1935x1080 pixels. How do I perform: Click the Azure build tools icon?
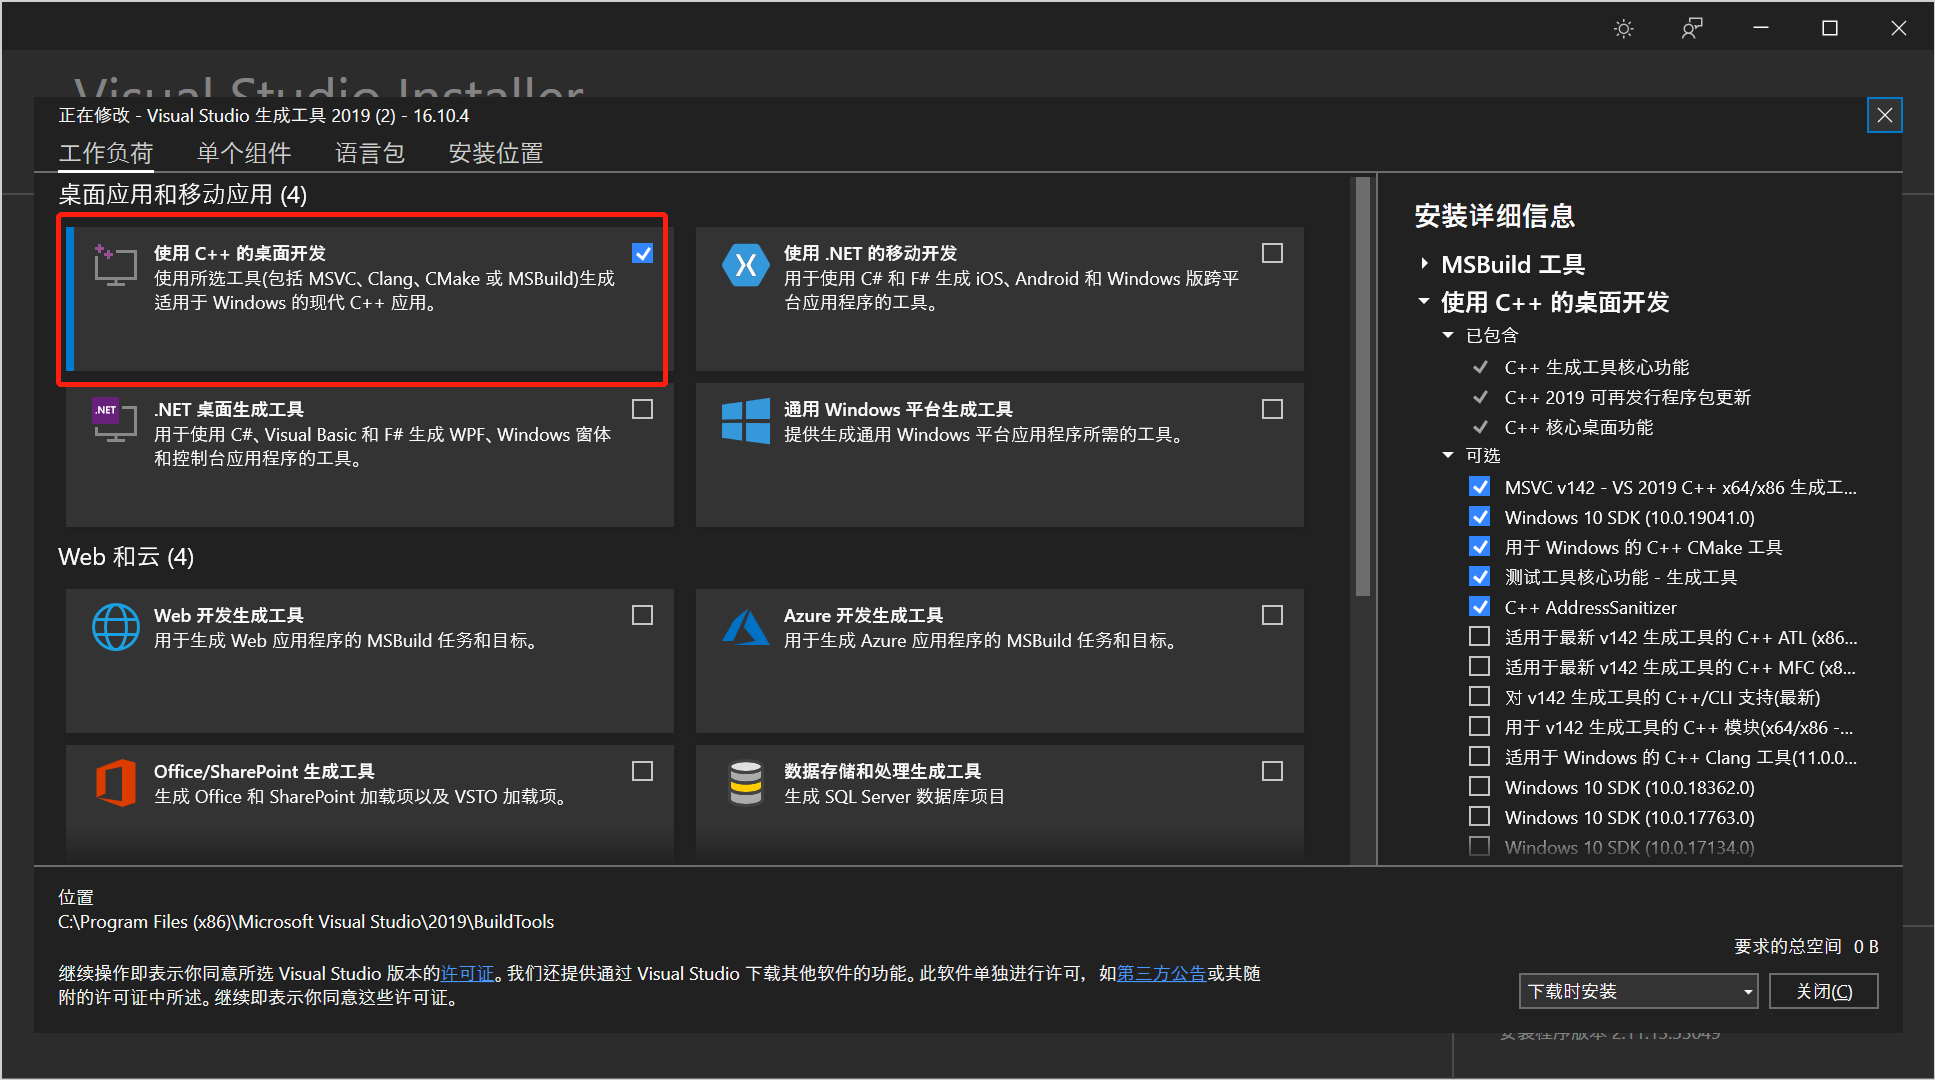745,627
